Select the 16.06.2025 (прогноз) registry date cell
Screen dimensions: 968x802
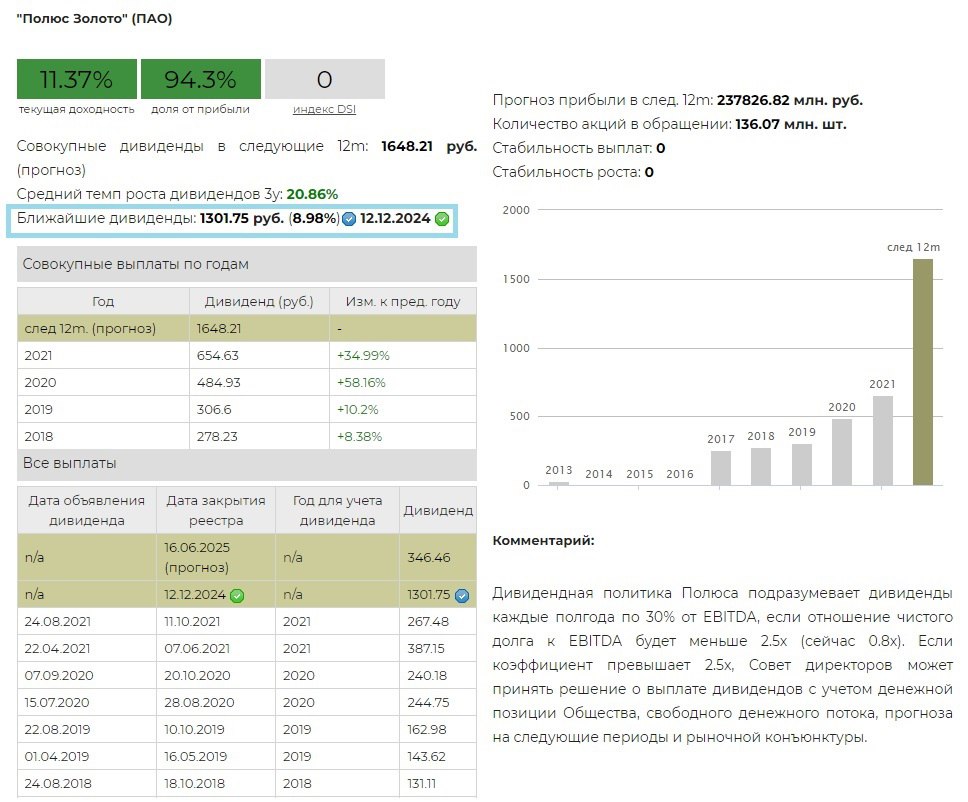pos(215,557)
